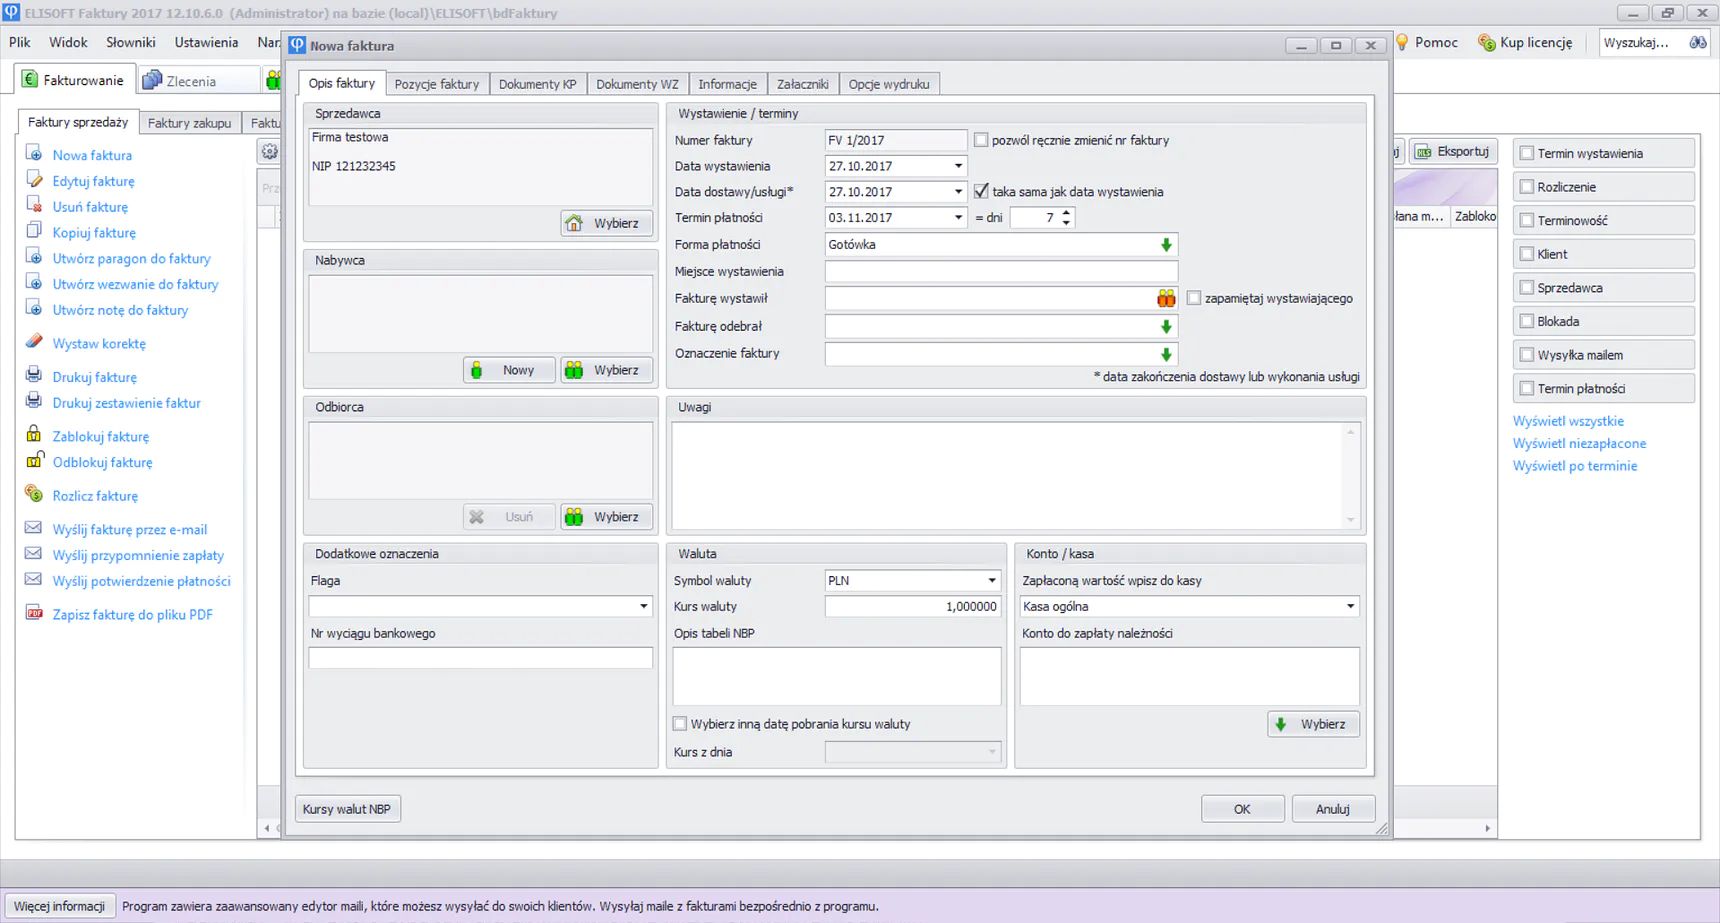
Task: Click the Kursy walut NBP button
Action: pos(347,809)
